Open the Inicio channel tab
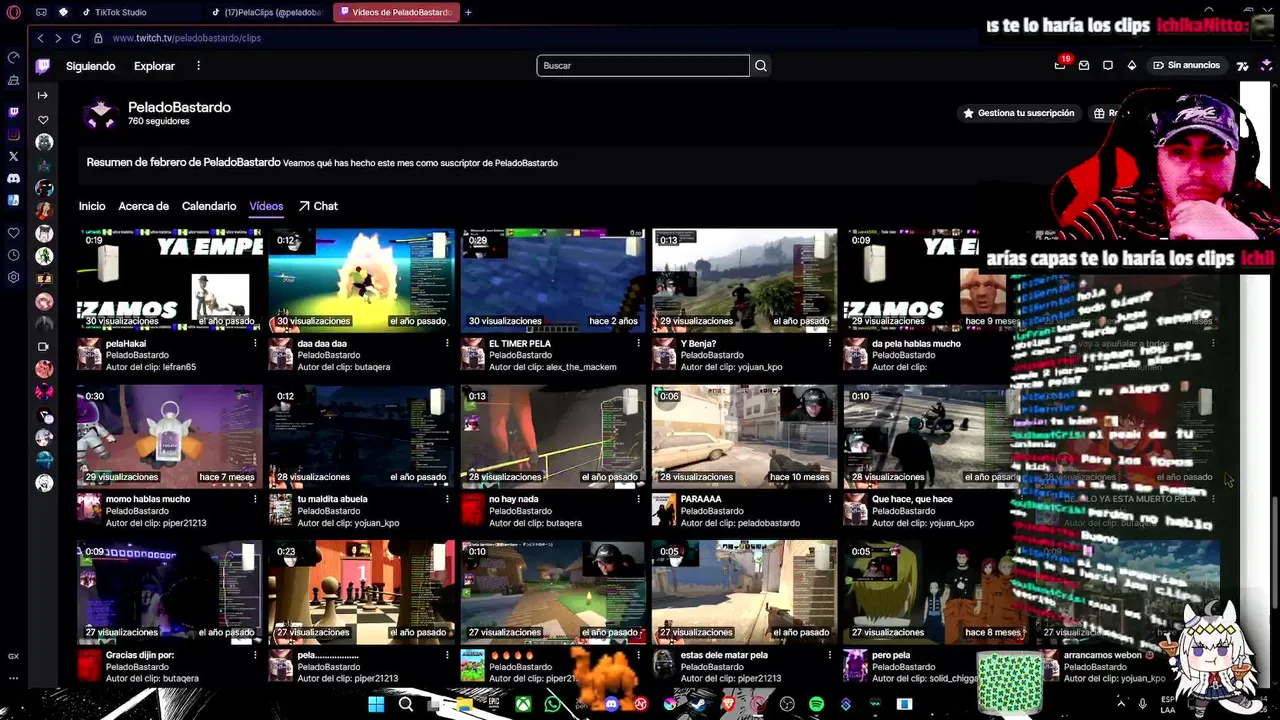This screenshot has width=1280, height=720. pos(92,206)
